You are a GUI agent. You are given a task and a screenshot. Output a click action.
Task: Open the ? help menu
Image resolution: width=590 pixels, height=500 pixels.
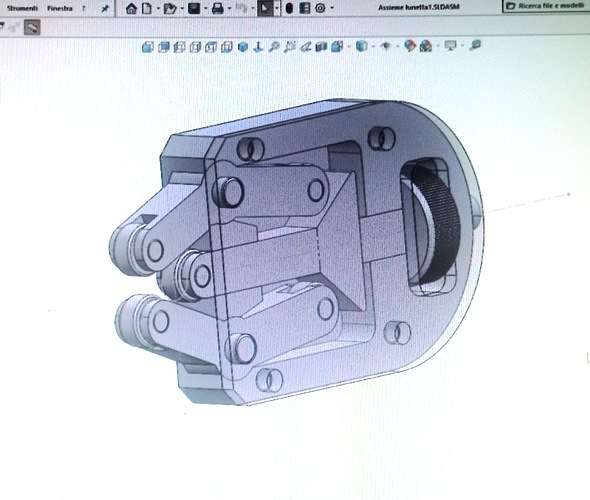pos(84,8)
